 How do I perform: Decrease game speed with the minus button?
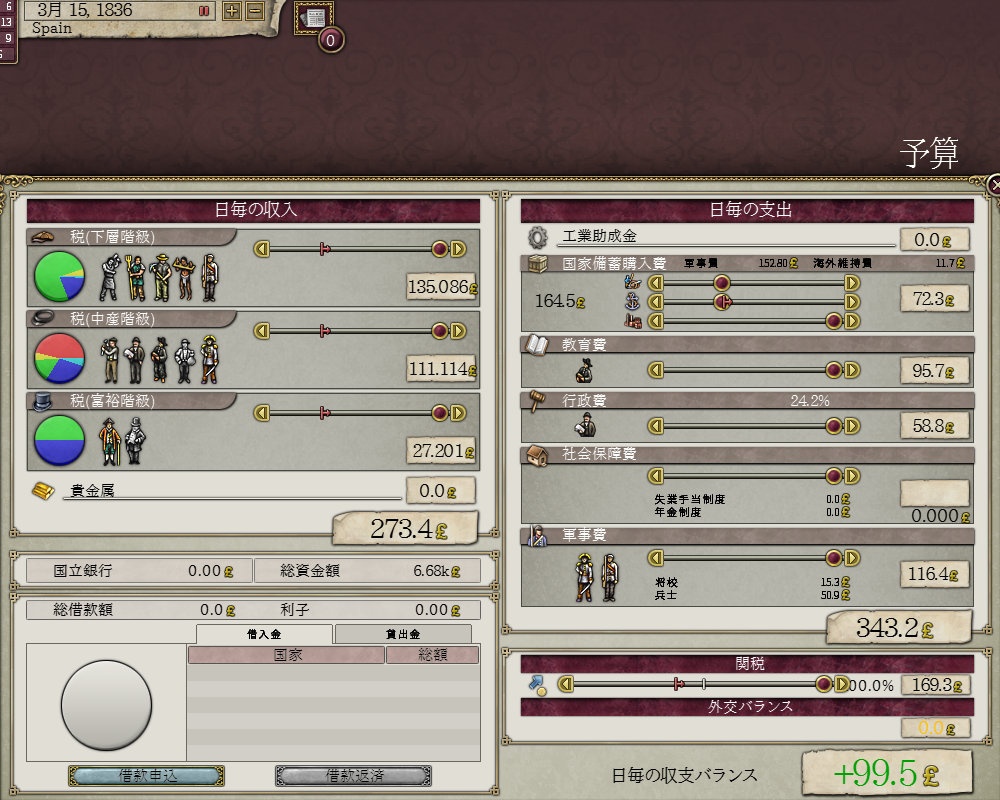[x=254, y=11]
